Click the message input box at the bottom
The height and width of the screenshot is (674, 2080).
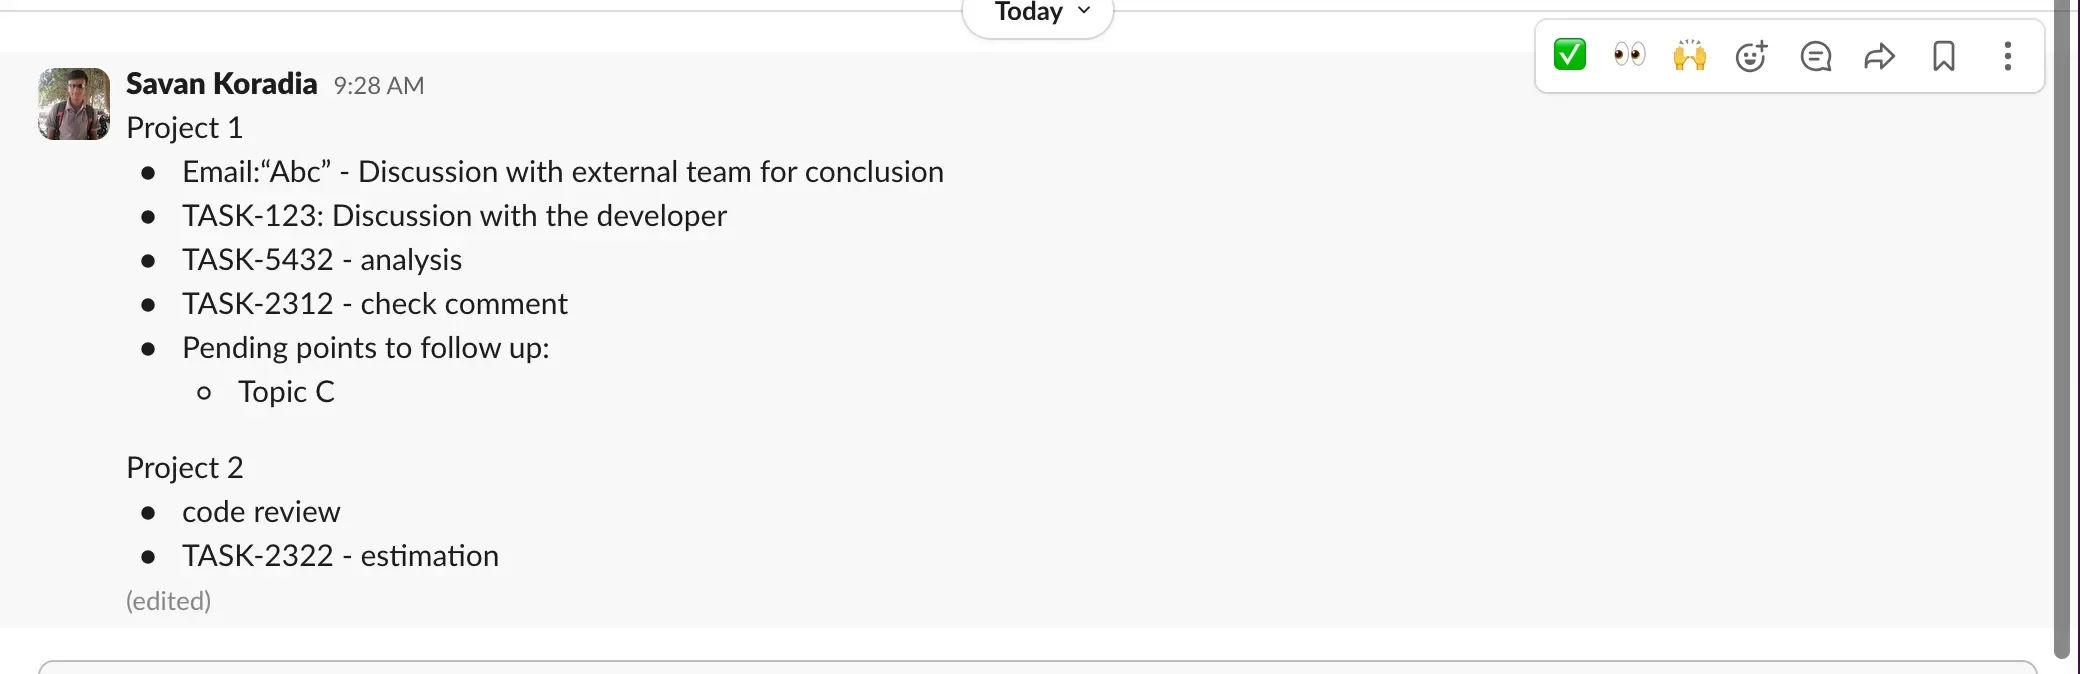[x=1040, y=668]
